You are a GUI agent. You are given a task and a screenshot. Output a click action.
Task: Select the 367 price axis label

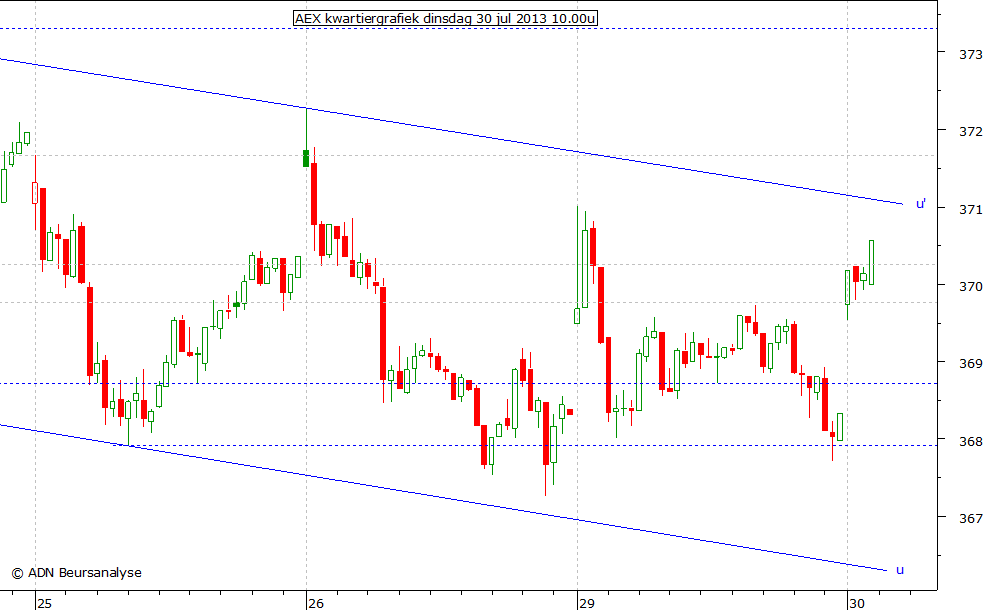[x=970, y=518]
